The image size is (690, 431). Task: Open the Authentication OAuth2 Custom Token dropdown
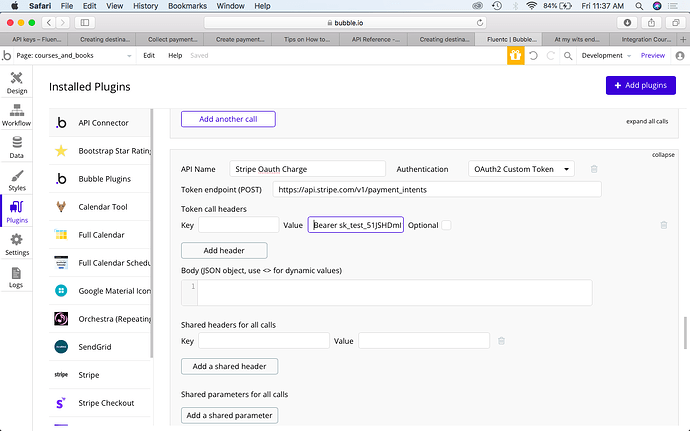click(x=521, y=169)
